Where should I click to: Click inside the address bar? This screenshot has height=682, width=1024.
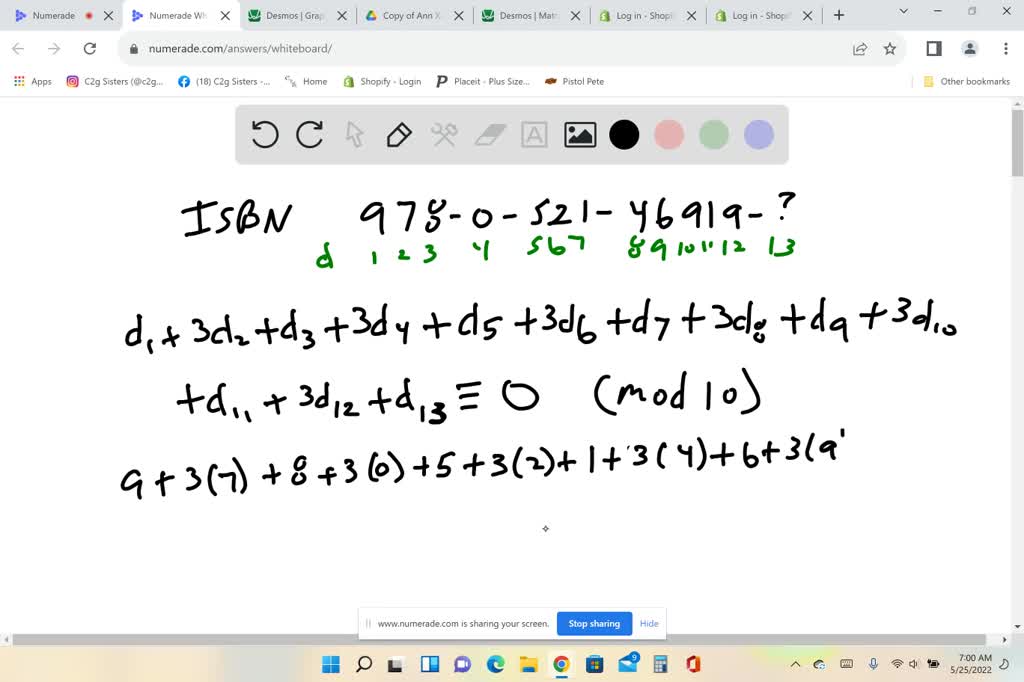300,47
